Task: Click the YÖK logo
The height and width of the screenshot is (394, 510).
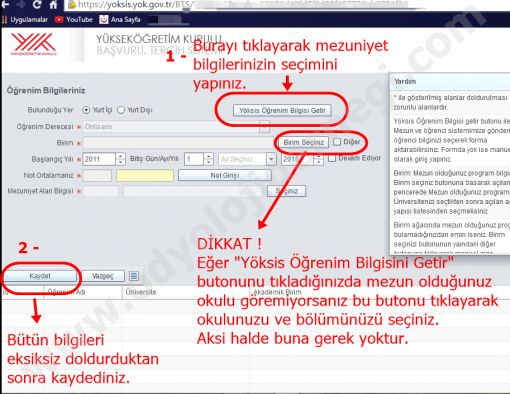Action: pos(33,44)
